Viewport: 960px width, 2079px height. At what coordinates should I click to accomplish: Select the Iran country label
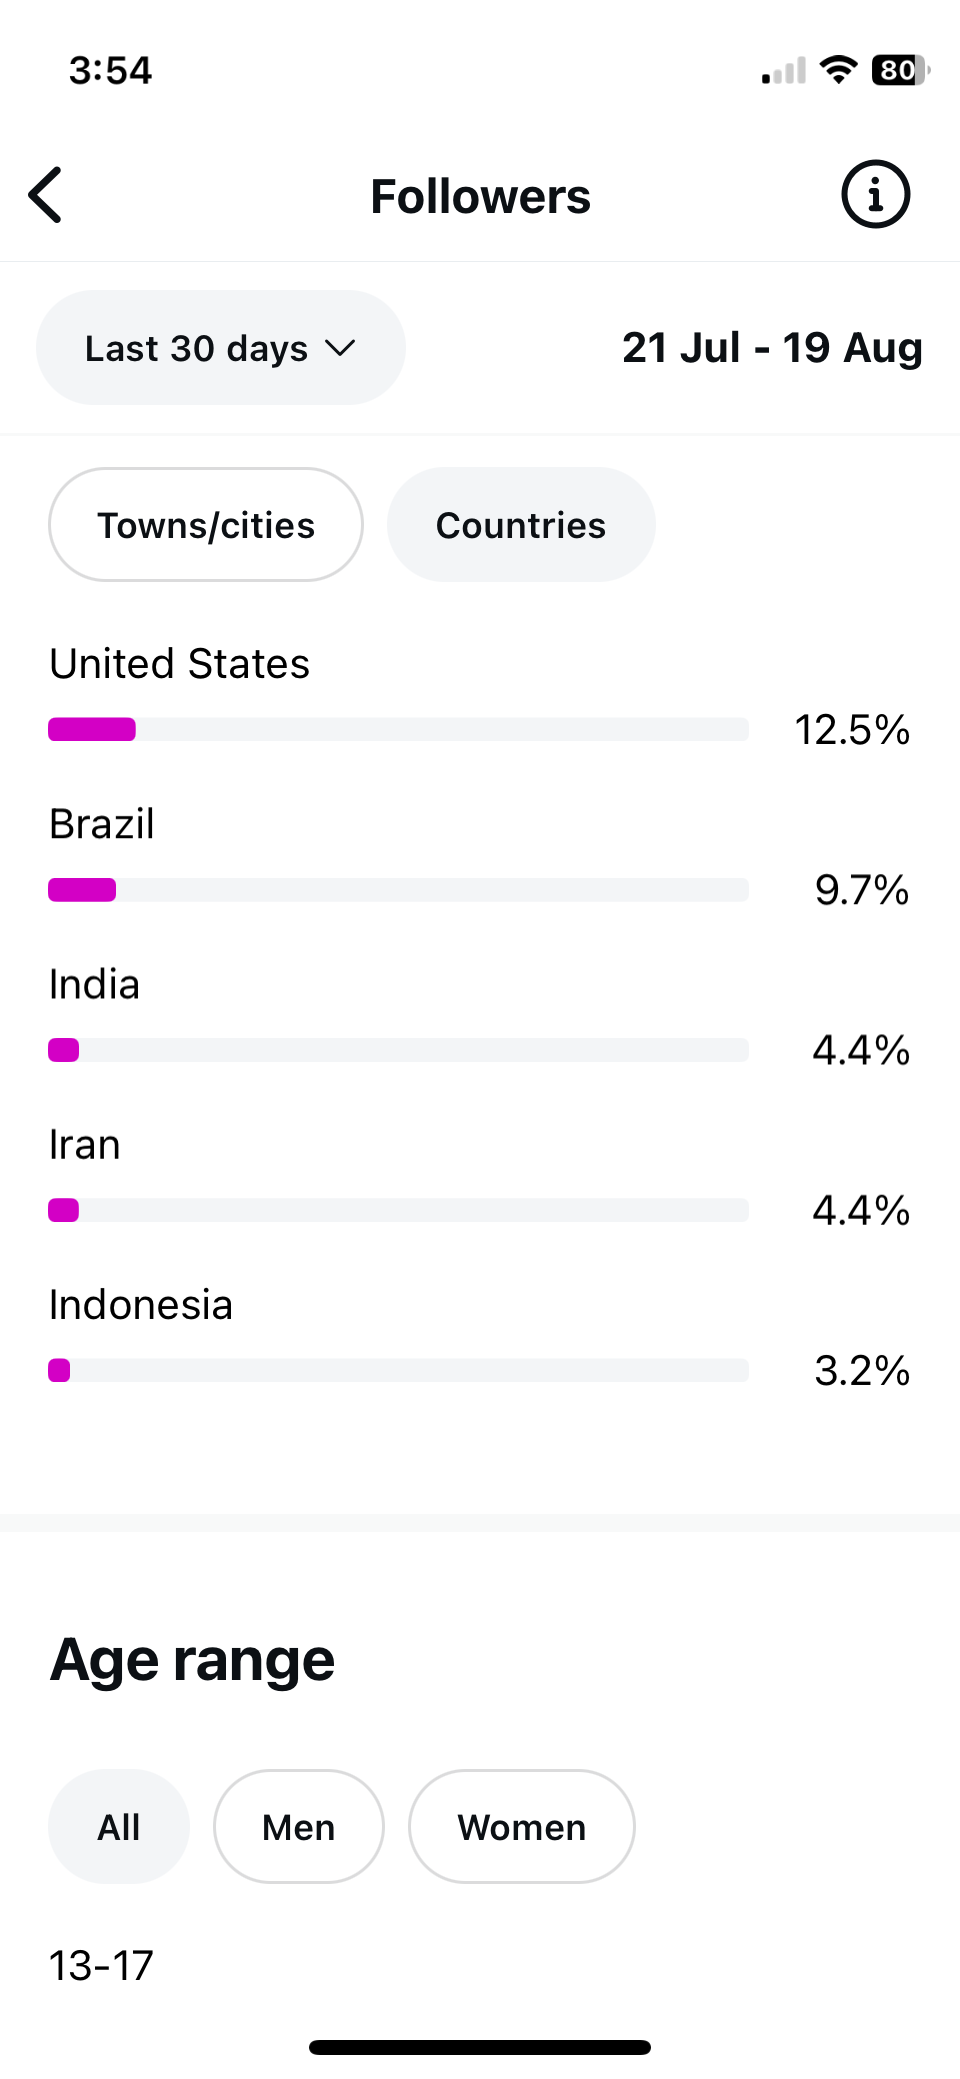click(85, 1145)
